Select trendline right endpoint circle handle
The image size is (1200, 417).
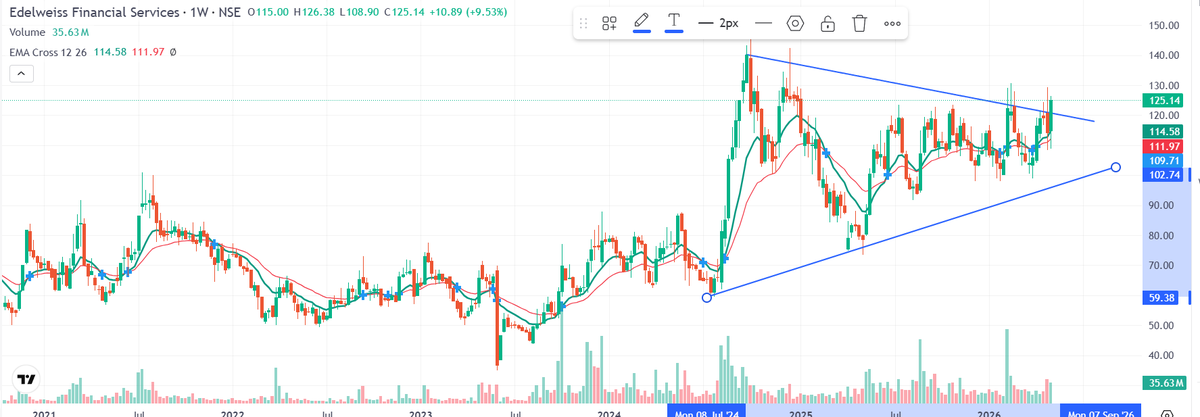pyautogui.click(x=1116, y=168)
